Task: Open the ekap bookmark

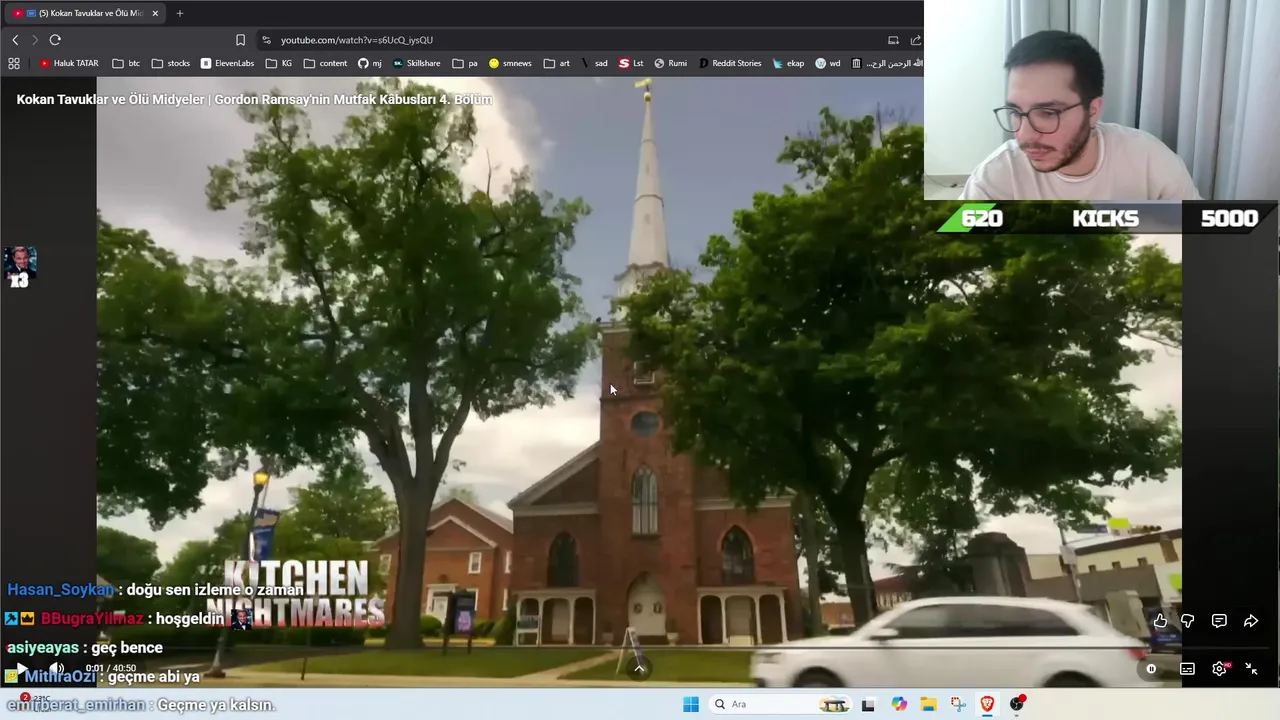Action: click(788, 63)
